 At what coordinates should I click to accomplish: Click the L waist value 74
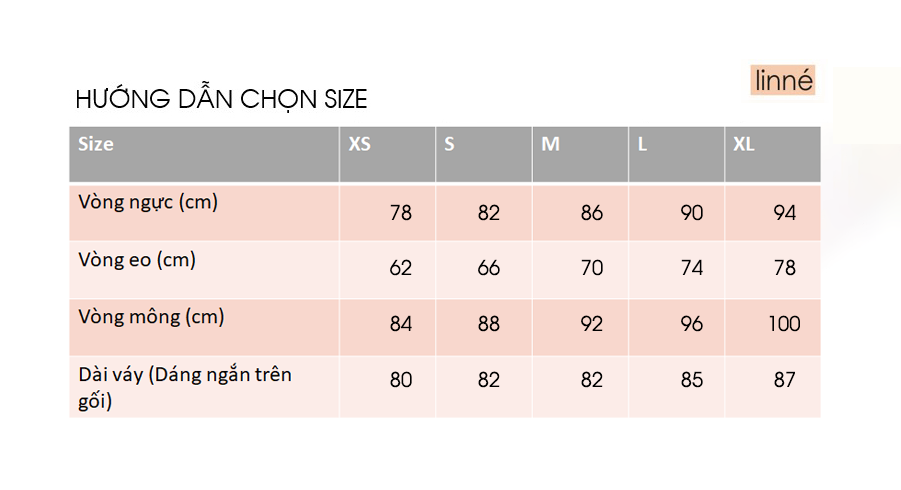(x=692, y=268)
